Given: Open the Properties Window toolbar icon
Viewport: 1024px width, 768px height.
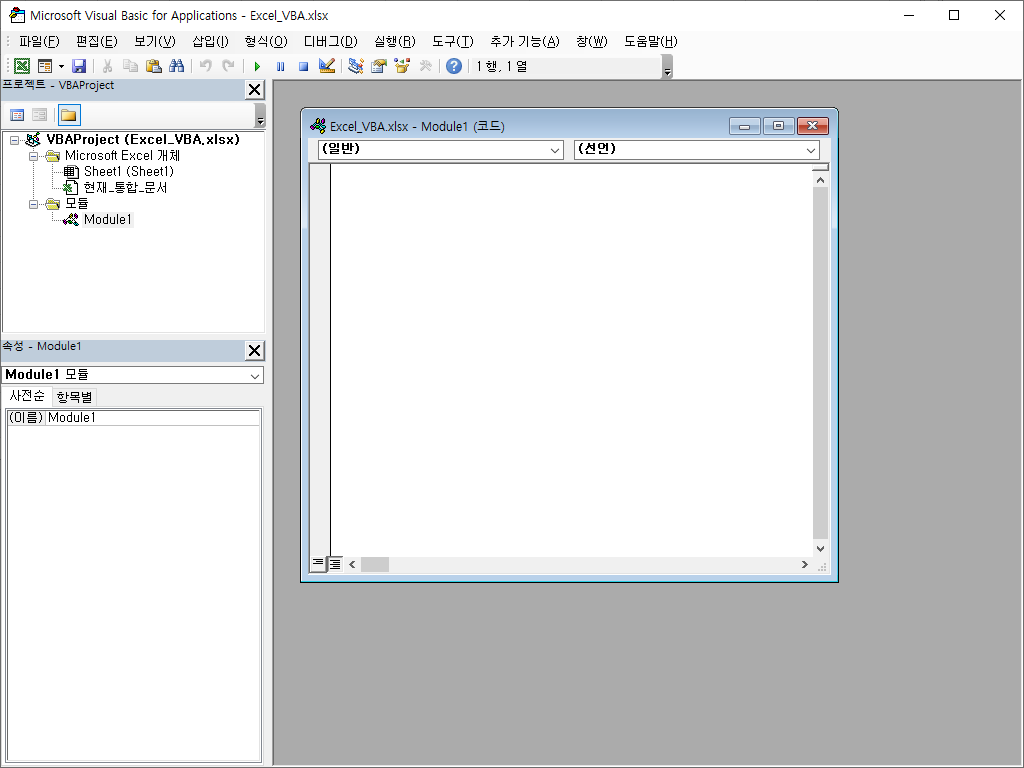Looking at the screenshot, I should pos(379,66).
